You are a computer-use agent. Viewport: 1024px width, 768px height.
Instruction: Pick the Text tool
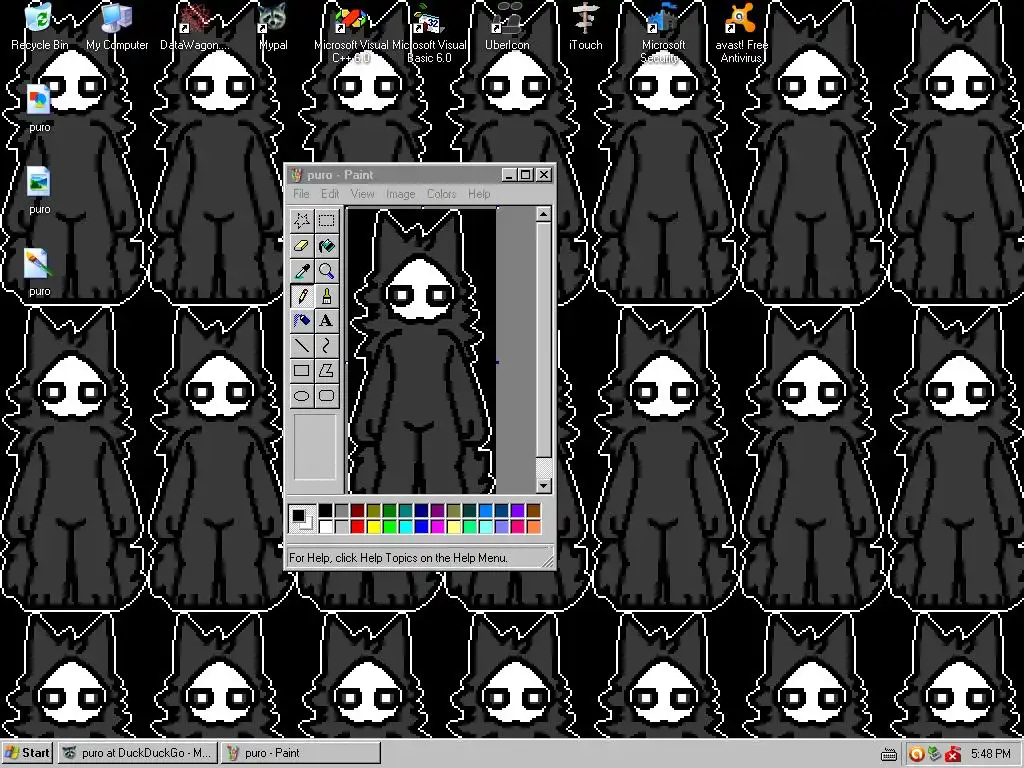coord(327,321)
